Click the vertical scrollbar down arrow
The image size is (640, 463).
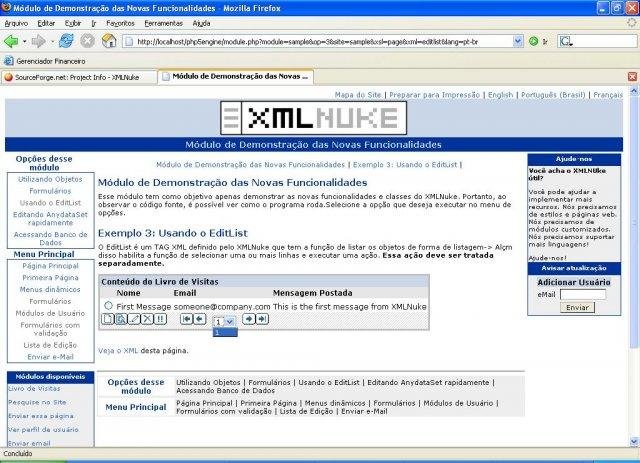(x=634, y=441)
